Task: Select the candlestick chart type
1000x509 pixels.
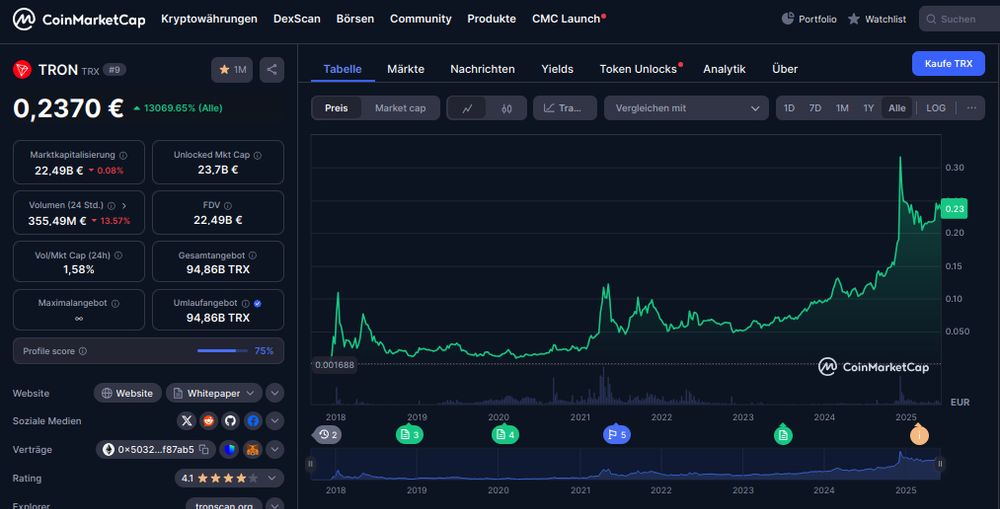Action: click(507, 108)
